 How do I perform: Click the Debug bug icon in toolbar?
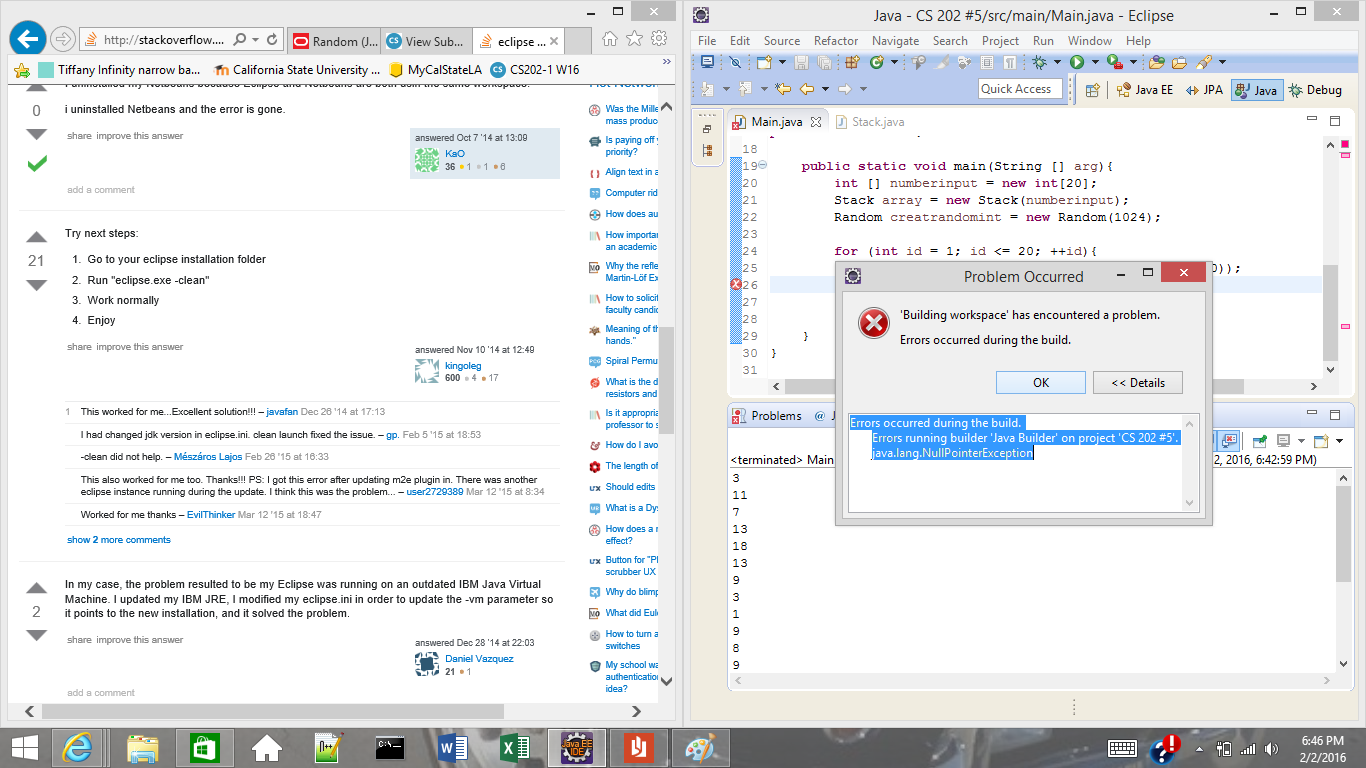pos(1040,62)
